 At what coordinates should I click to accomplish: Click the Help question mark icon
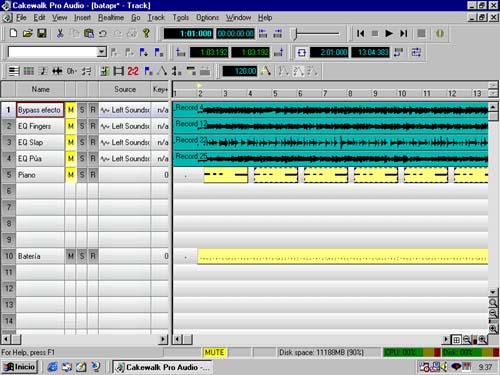pyautogui.click(x=146, y=33)
